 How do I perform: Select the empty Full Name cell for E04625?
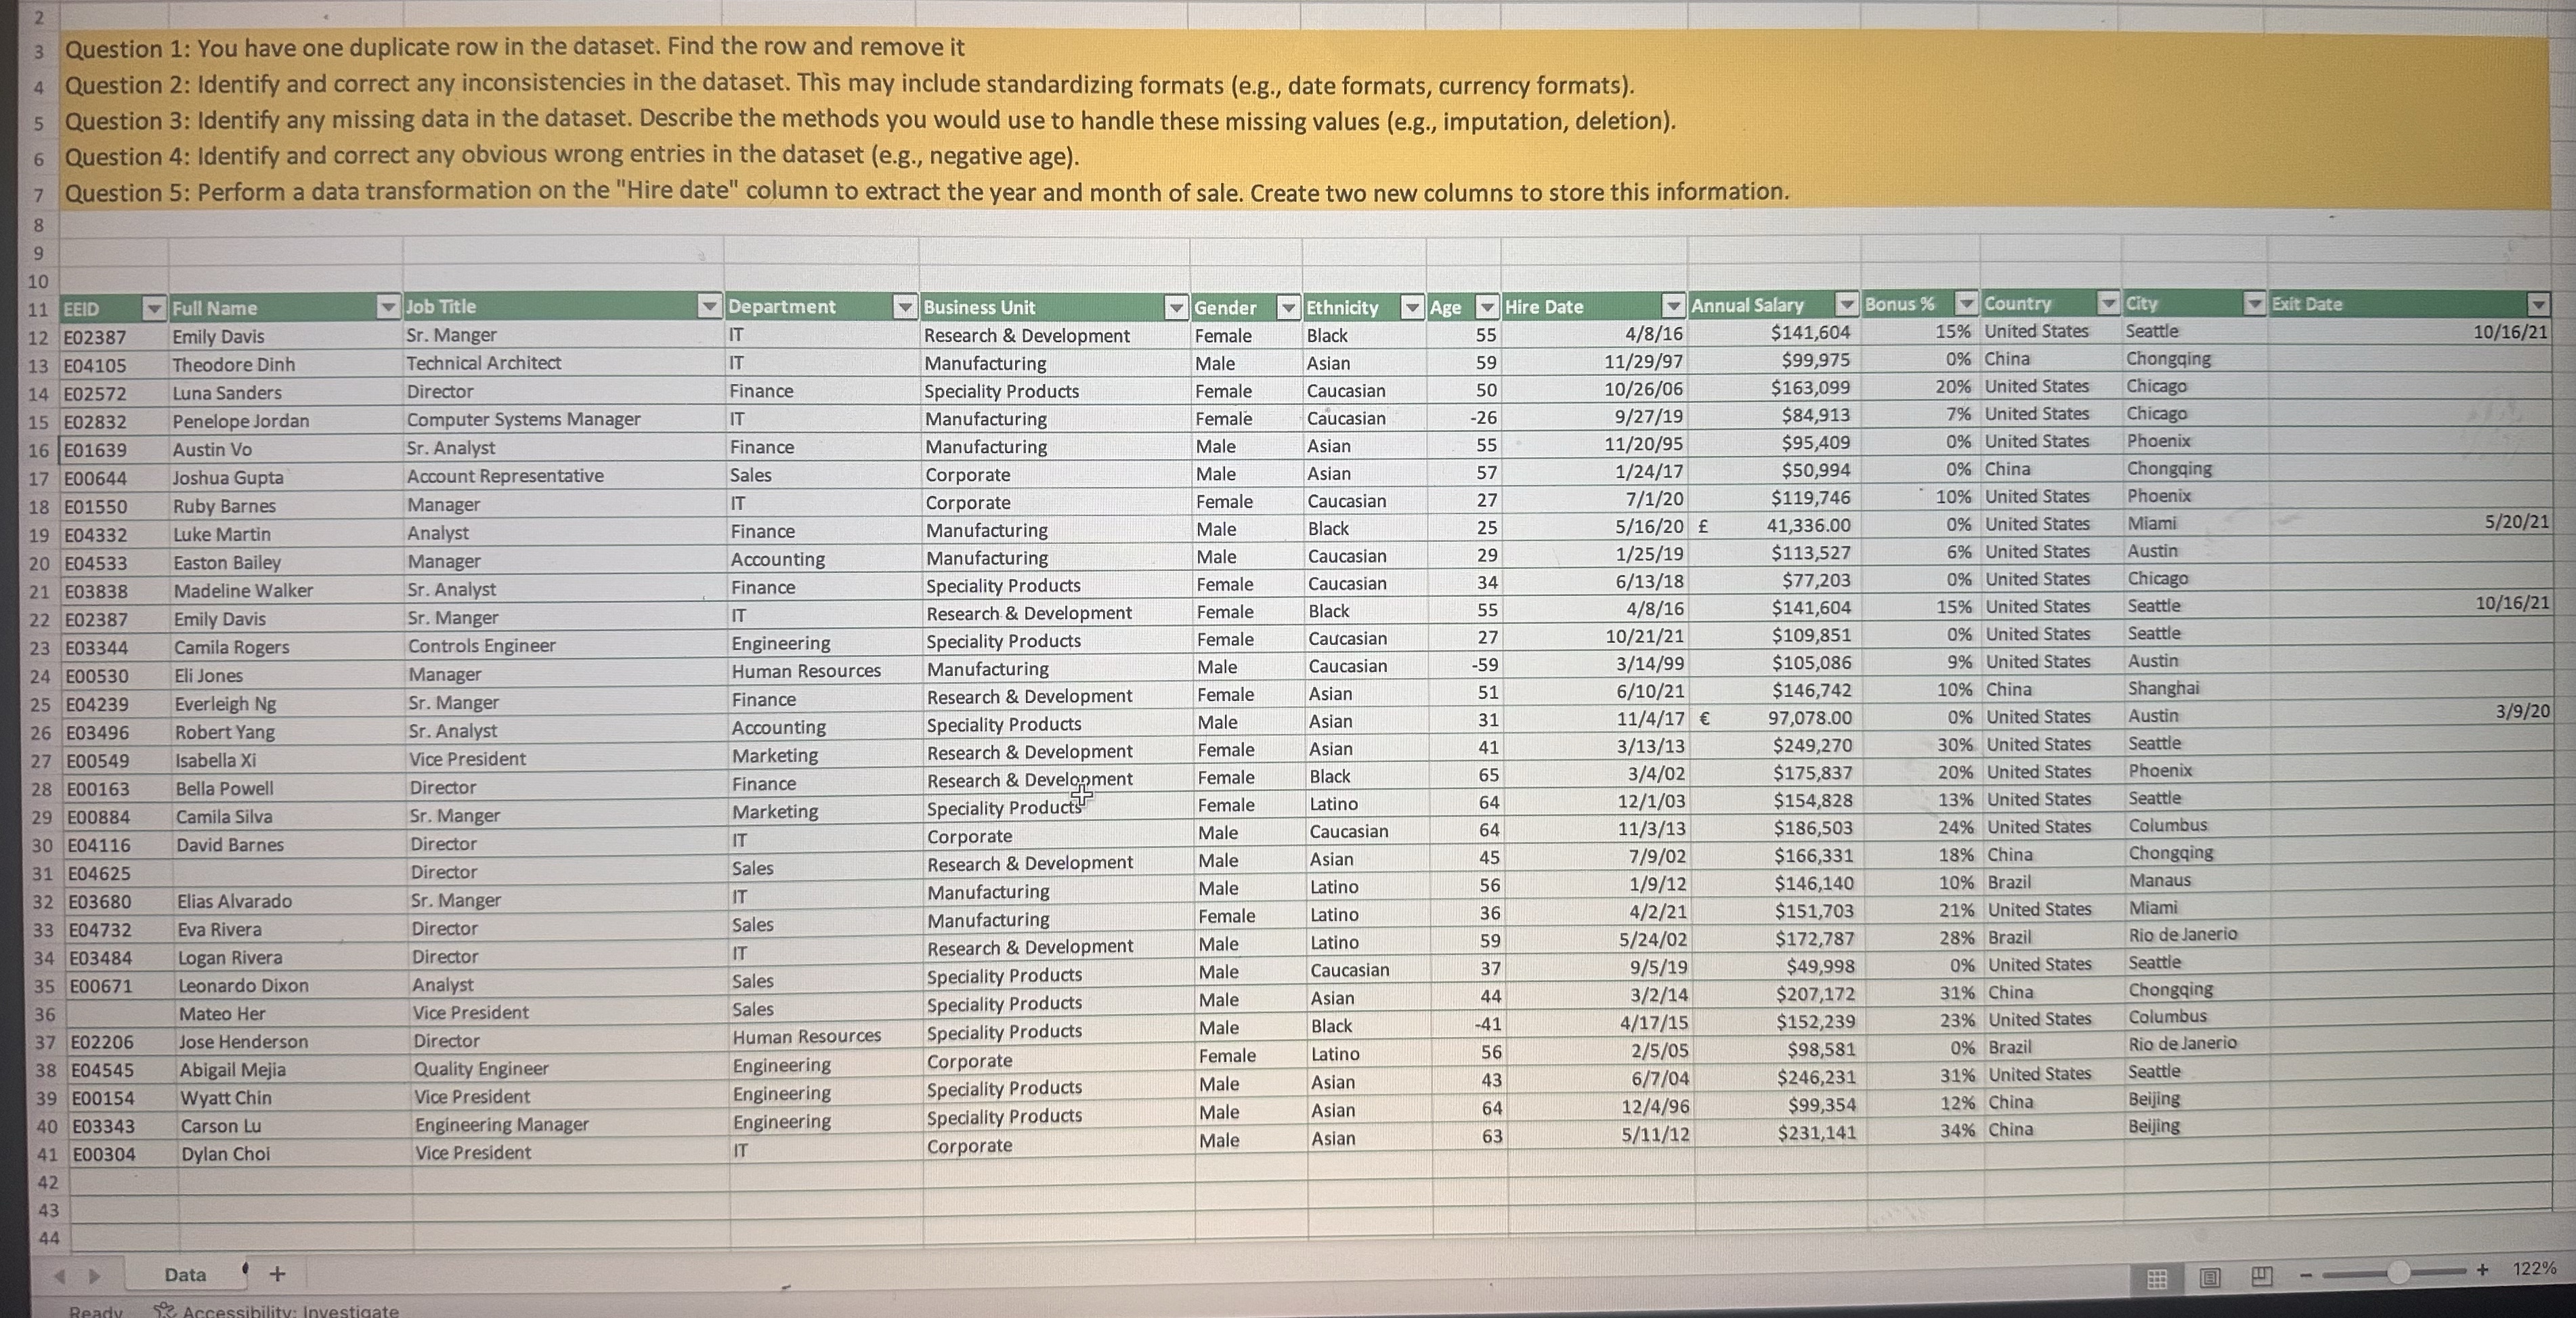point(290,873)
